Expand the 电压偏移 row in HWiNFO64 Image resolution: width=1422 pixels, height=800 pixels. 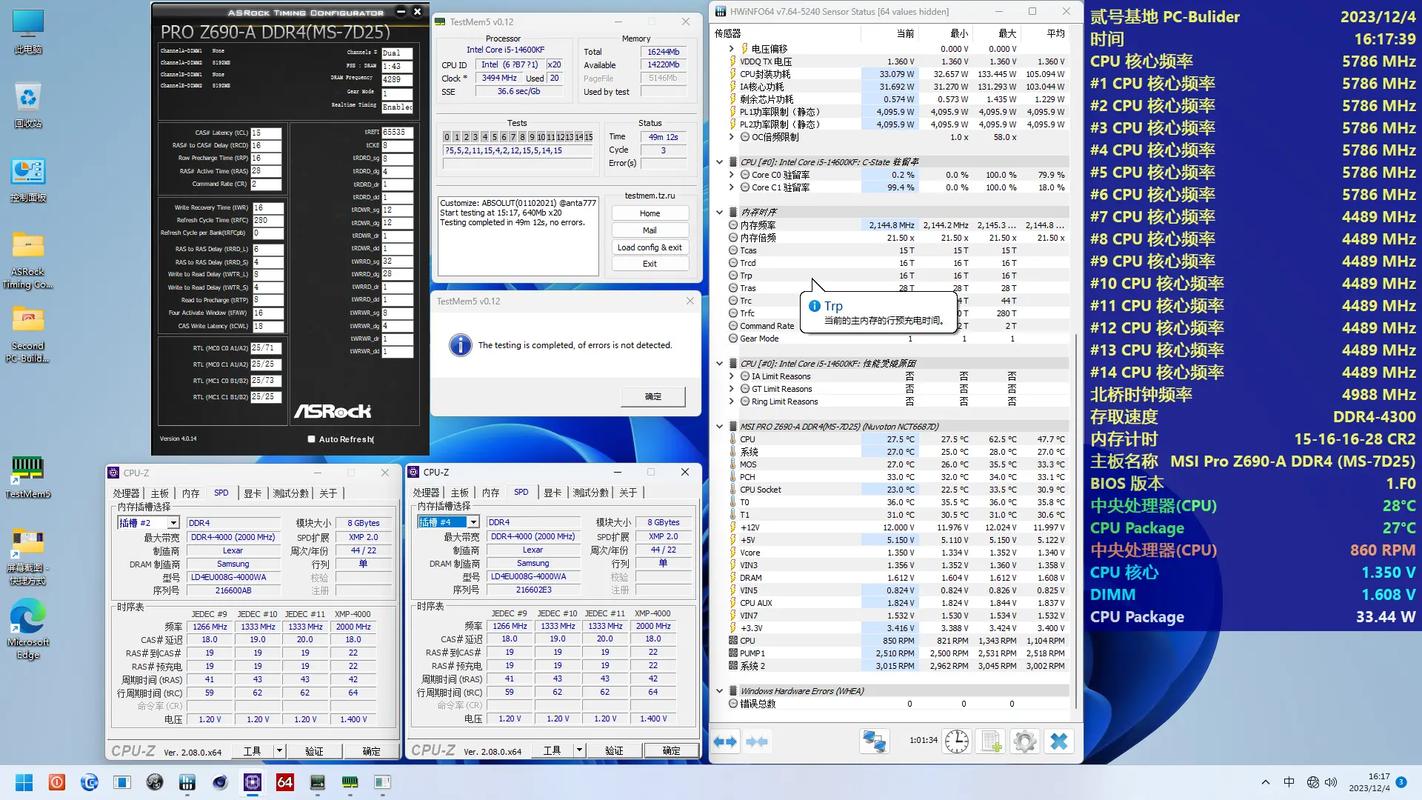pyautogui.click(x=731, y=48)
